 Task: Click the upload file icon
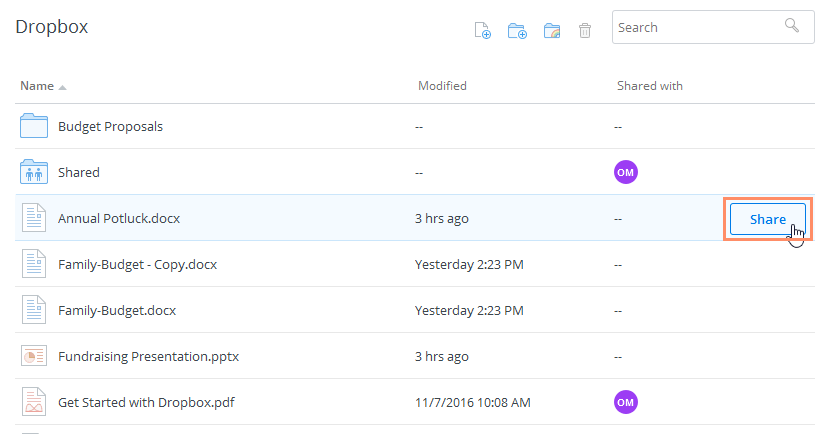coord(482,30)
